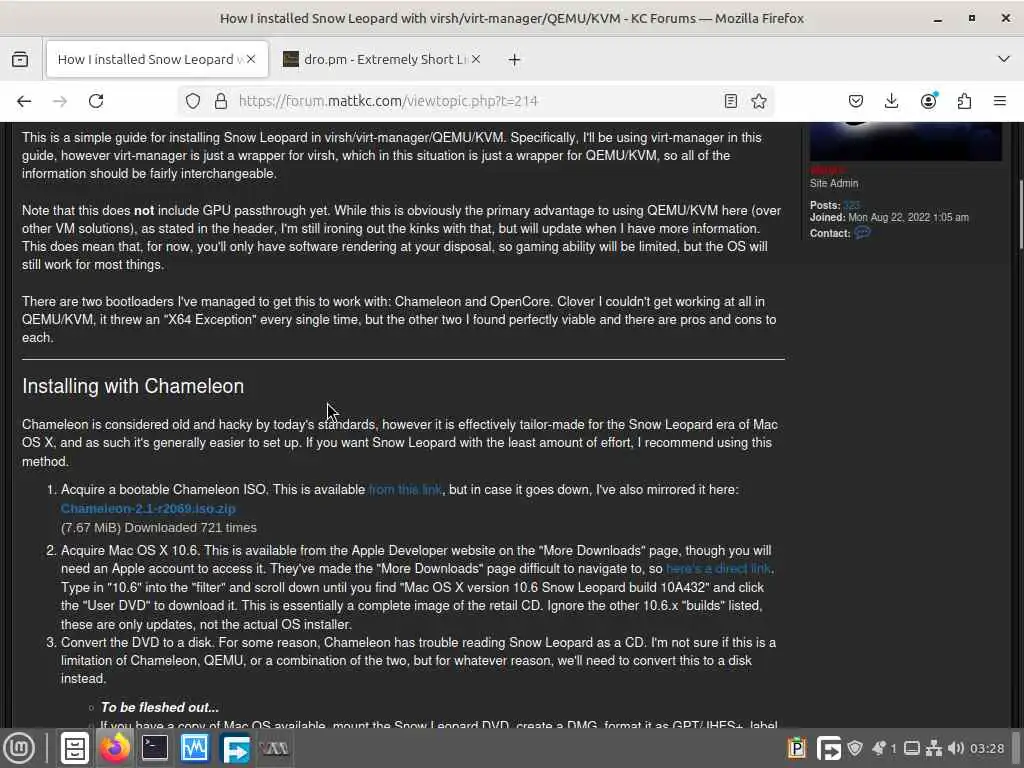Viewport: 1024px width, 768px height.
Task: Open the Virtual Machine Manager taskbar item
Action: tap(274, 748)
